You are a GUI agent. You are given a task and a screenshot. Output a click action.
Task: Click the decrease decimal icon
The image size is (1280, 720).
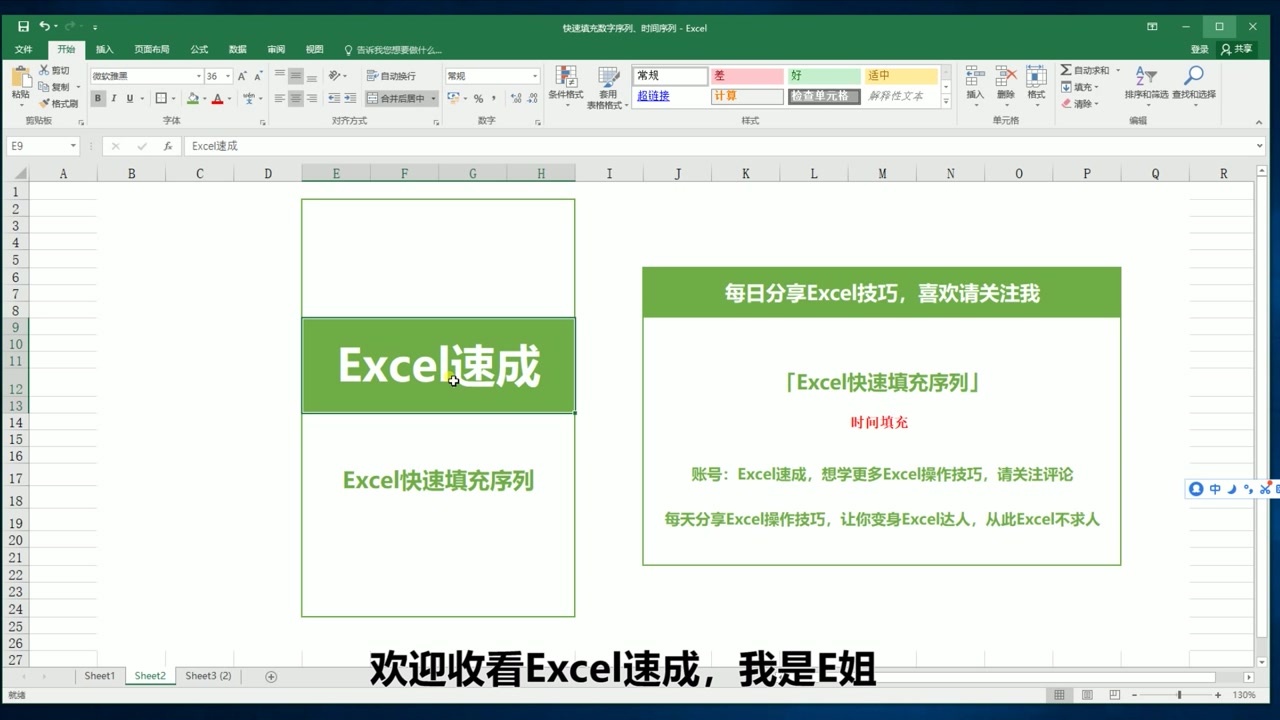tap(532, 98)
